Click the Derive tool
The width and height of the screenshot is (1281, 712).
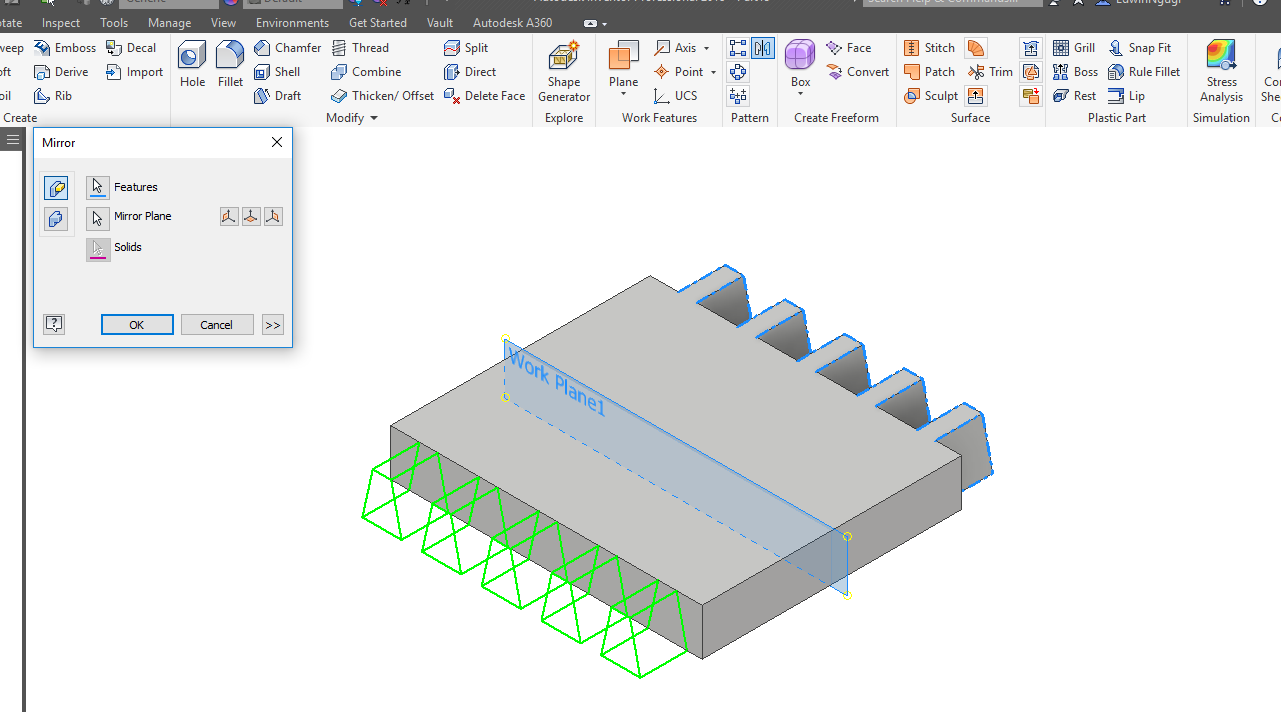coord(61,72)
